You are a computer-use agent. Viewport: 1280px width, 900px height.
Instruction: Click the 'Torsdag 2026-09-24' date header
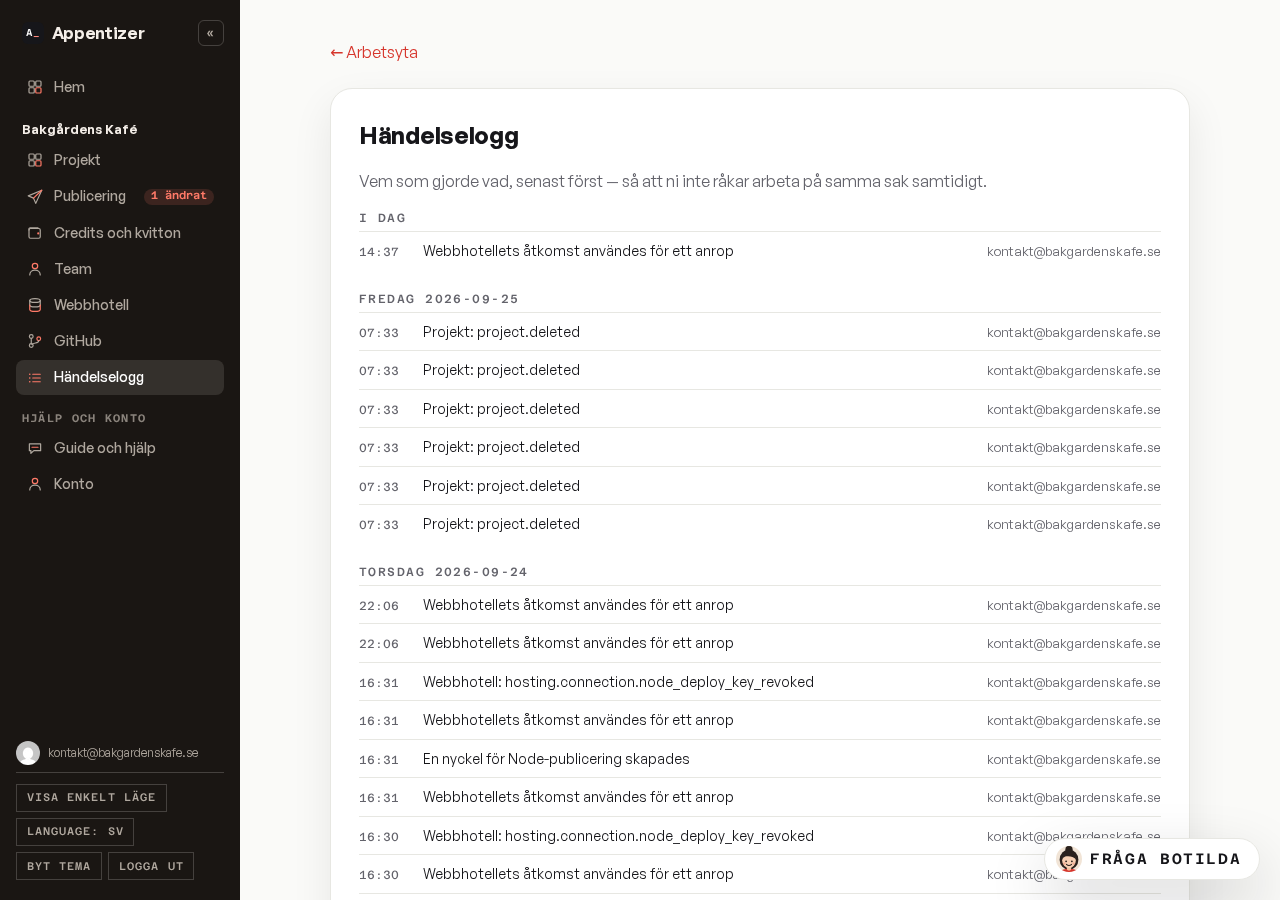pos(443,572)
